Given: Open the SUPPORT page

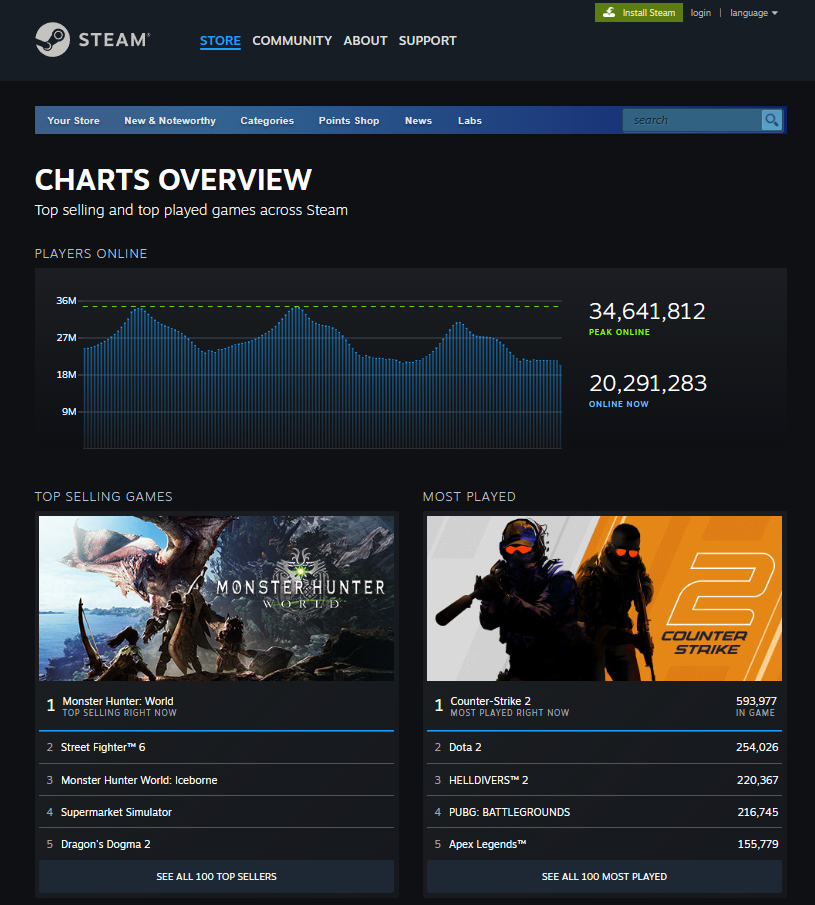Looking at the screenshot, I should coord(428,41).
